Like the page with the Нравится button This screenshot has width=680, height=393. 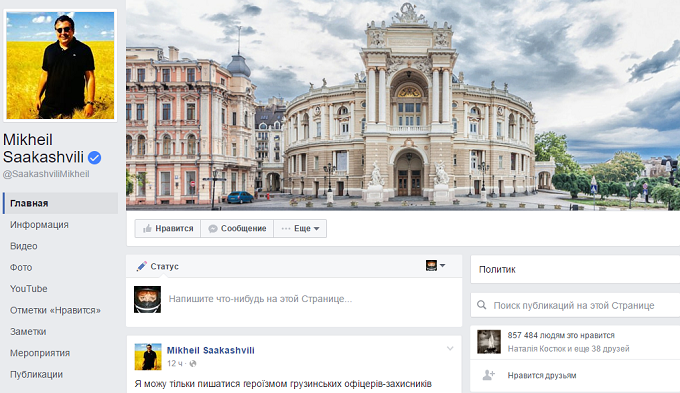[168, 229]
